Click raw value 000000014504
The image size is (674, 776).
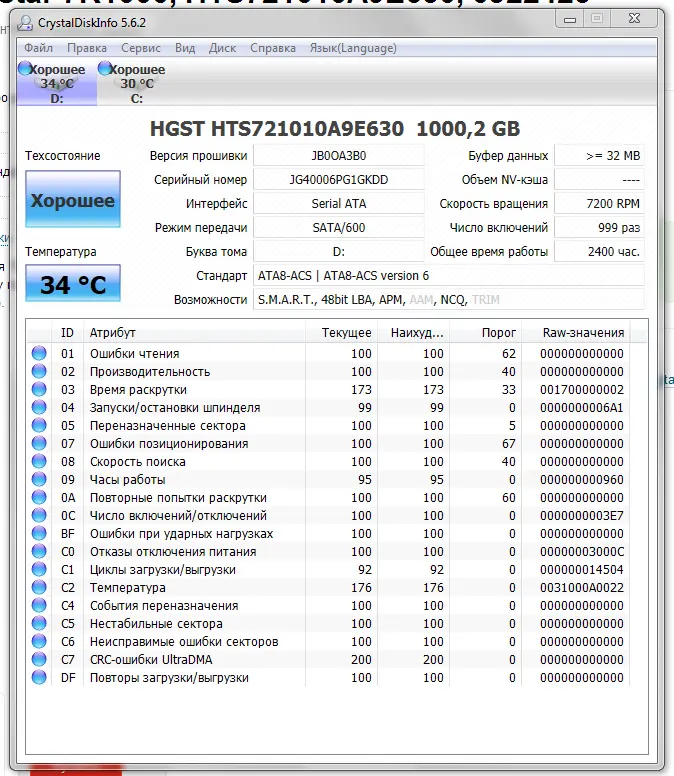pyautogui.click(x=581, y=570)
